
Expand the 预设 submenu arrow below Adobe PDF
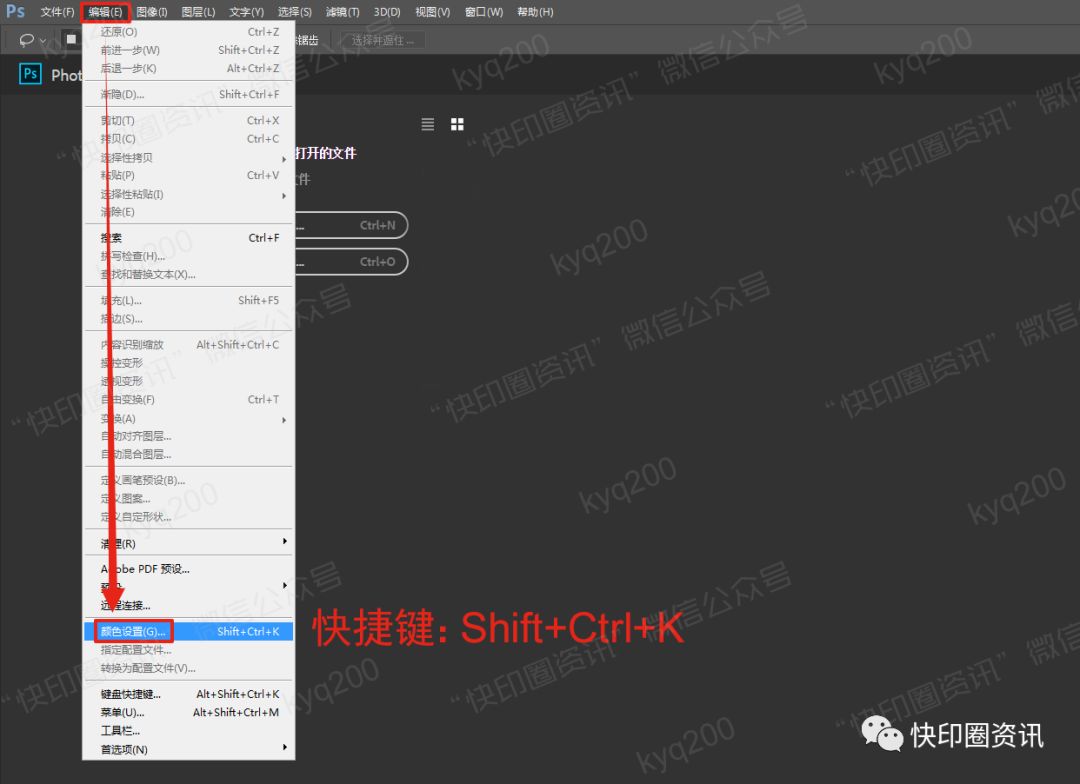[284, 586]
